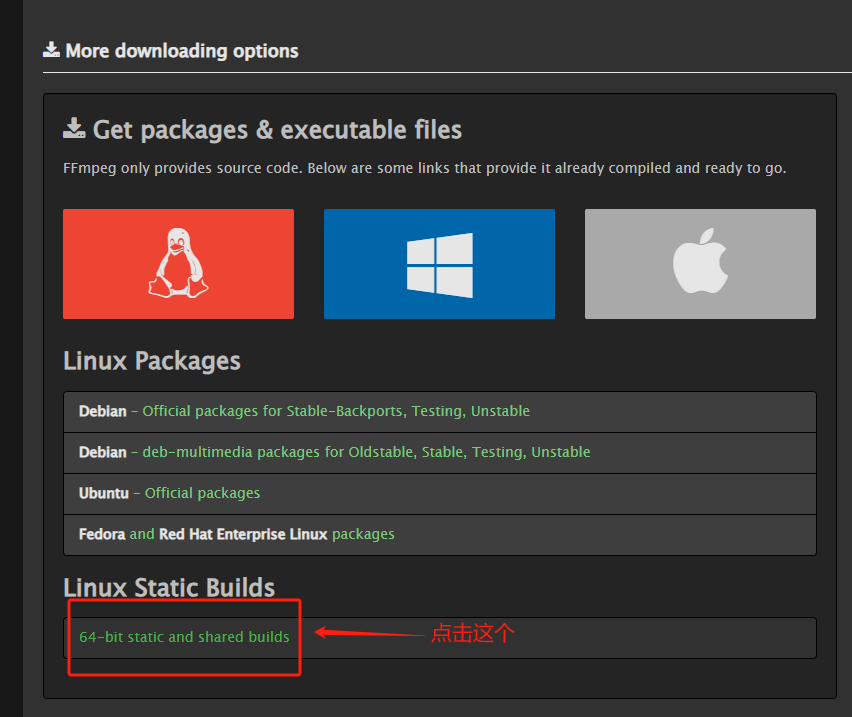This screenshot has width=852, height=717.
Task: Click the Linux penguin icon tile
Action: coord(178,264)
